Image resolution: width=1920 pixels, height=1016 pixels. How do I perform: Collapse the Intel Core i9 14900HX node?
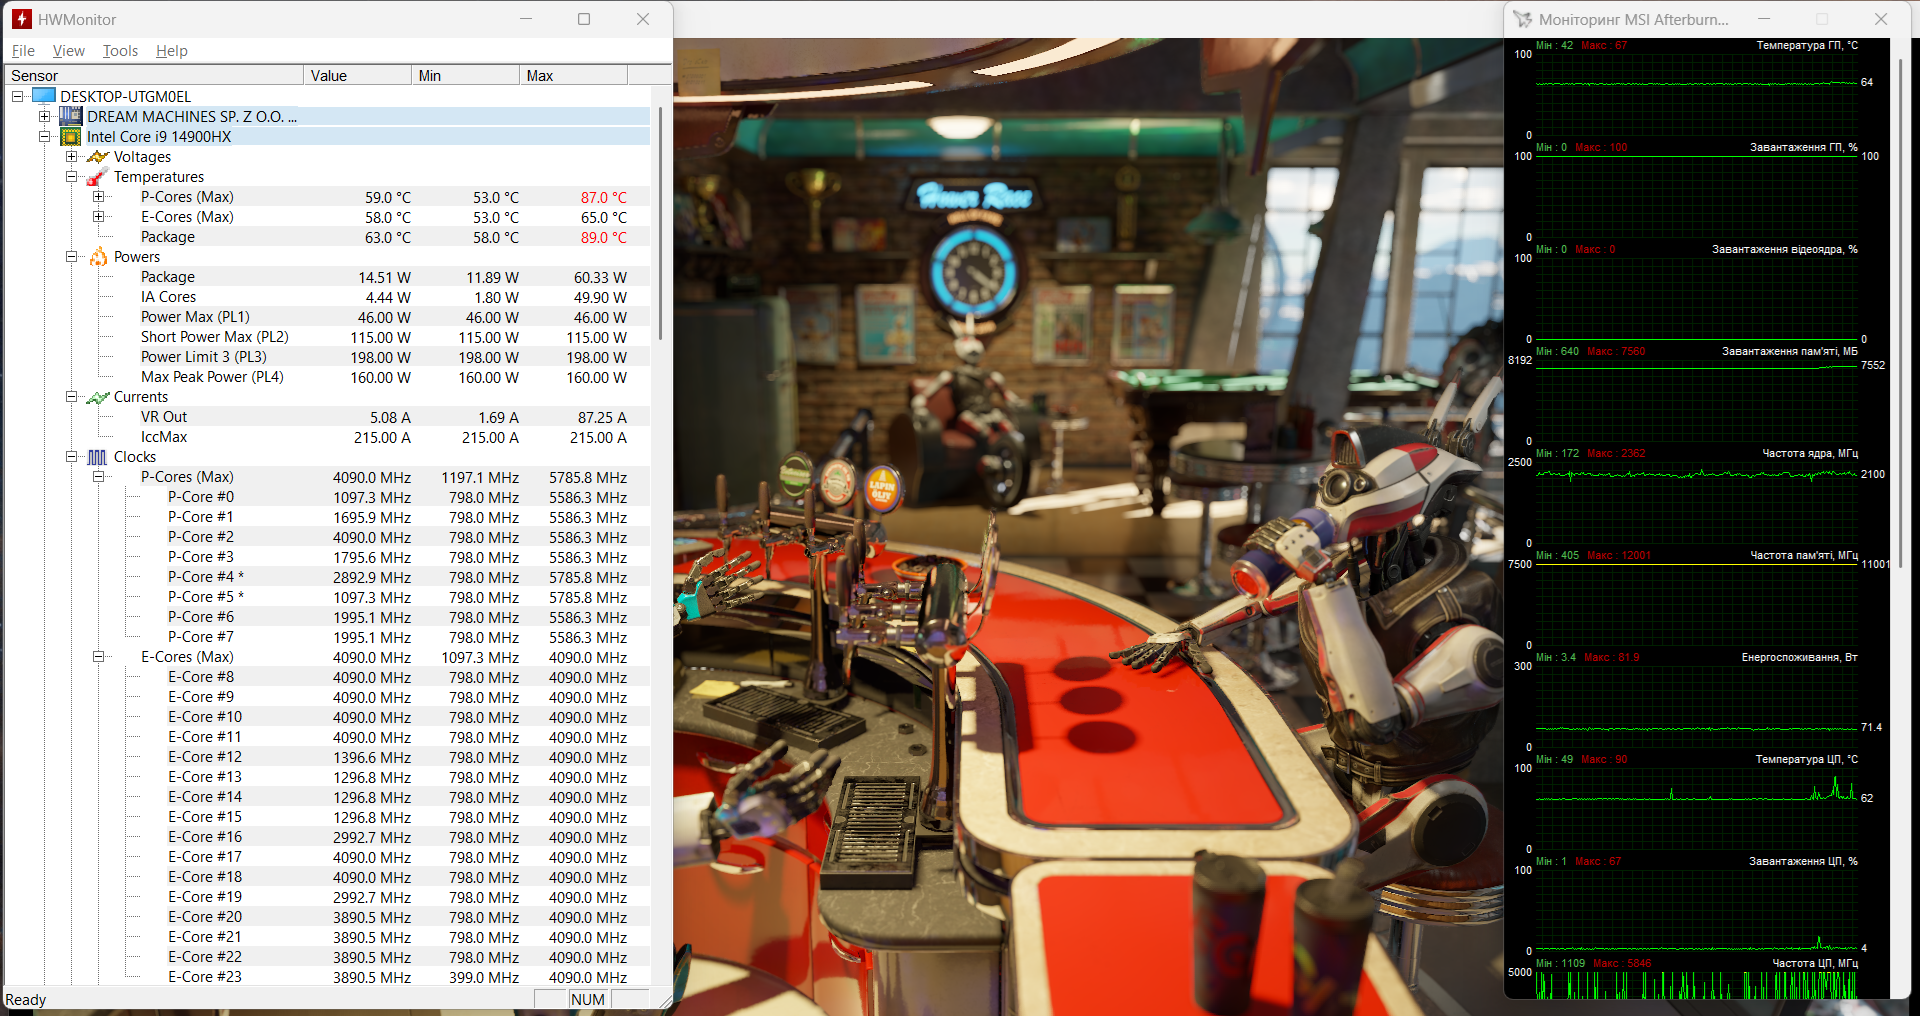click(44, 136)
